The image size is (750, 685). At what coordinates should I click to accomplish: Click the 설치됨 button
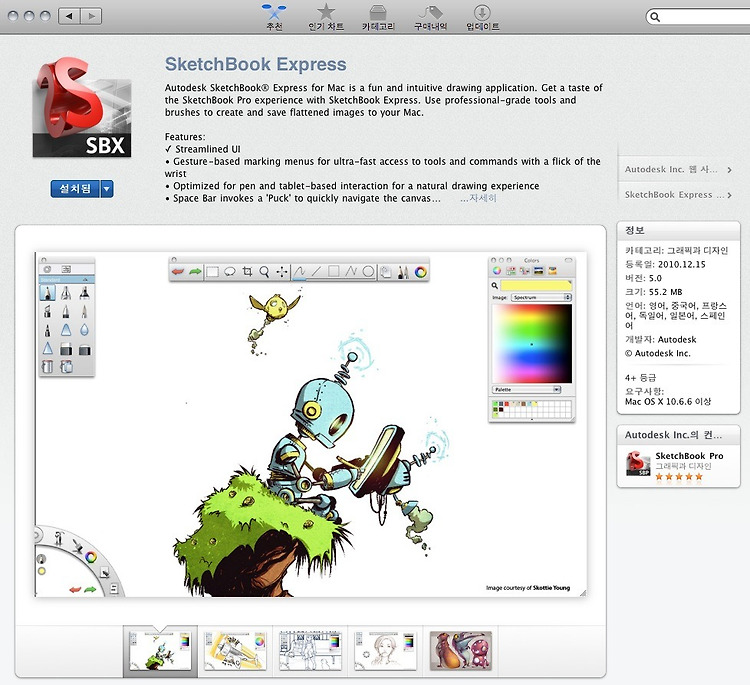(x=75, y=188)
